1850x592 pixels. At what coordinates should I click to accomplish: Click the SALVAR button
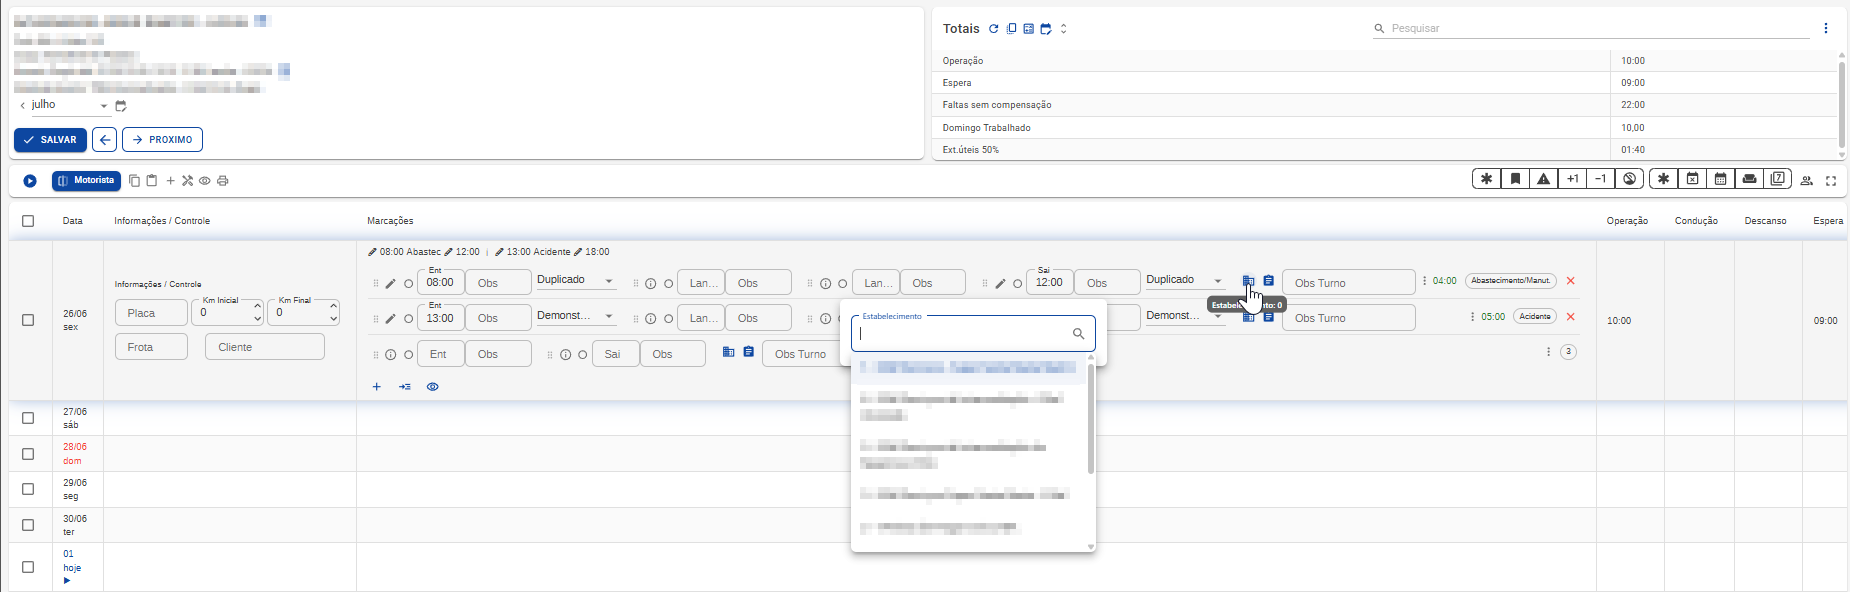[x=50, y=140]
